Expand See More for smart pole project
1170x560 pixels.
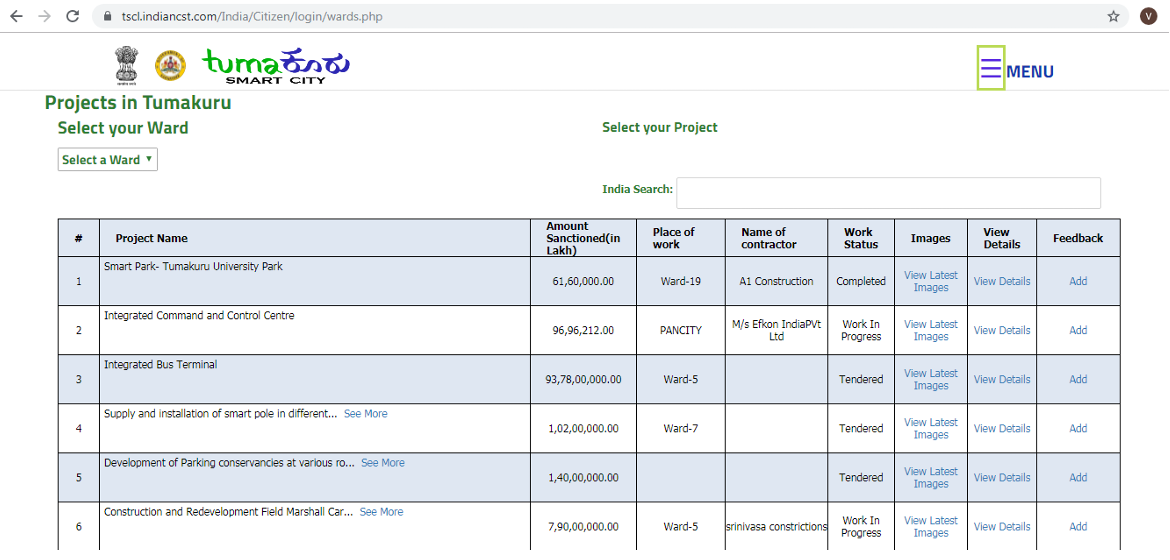pos(365,414)
